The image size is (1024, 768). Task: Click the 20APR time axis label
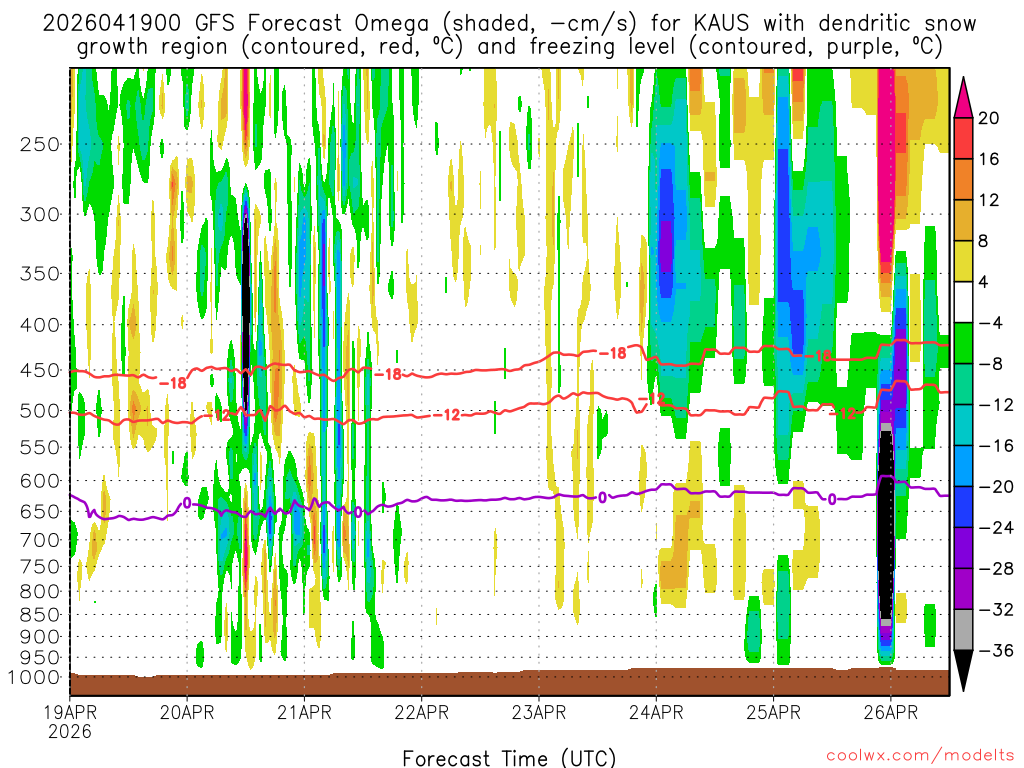coord(187,712)
